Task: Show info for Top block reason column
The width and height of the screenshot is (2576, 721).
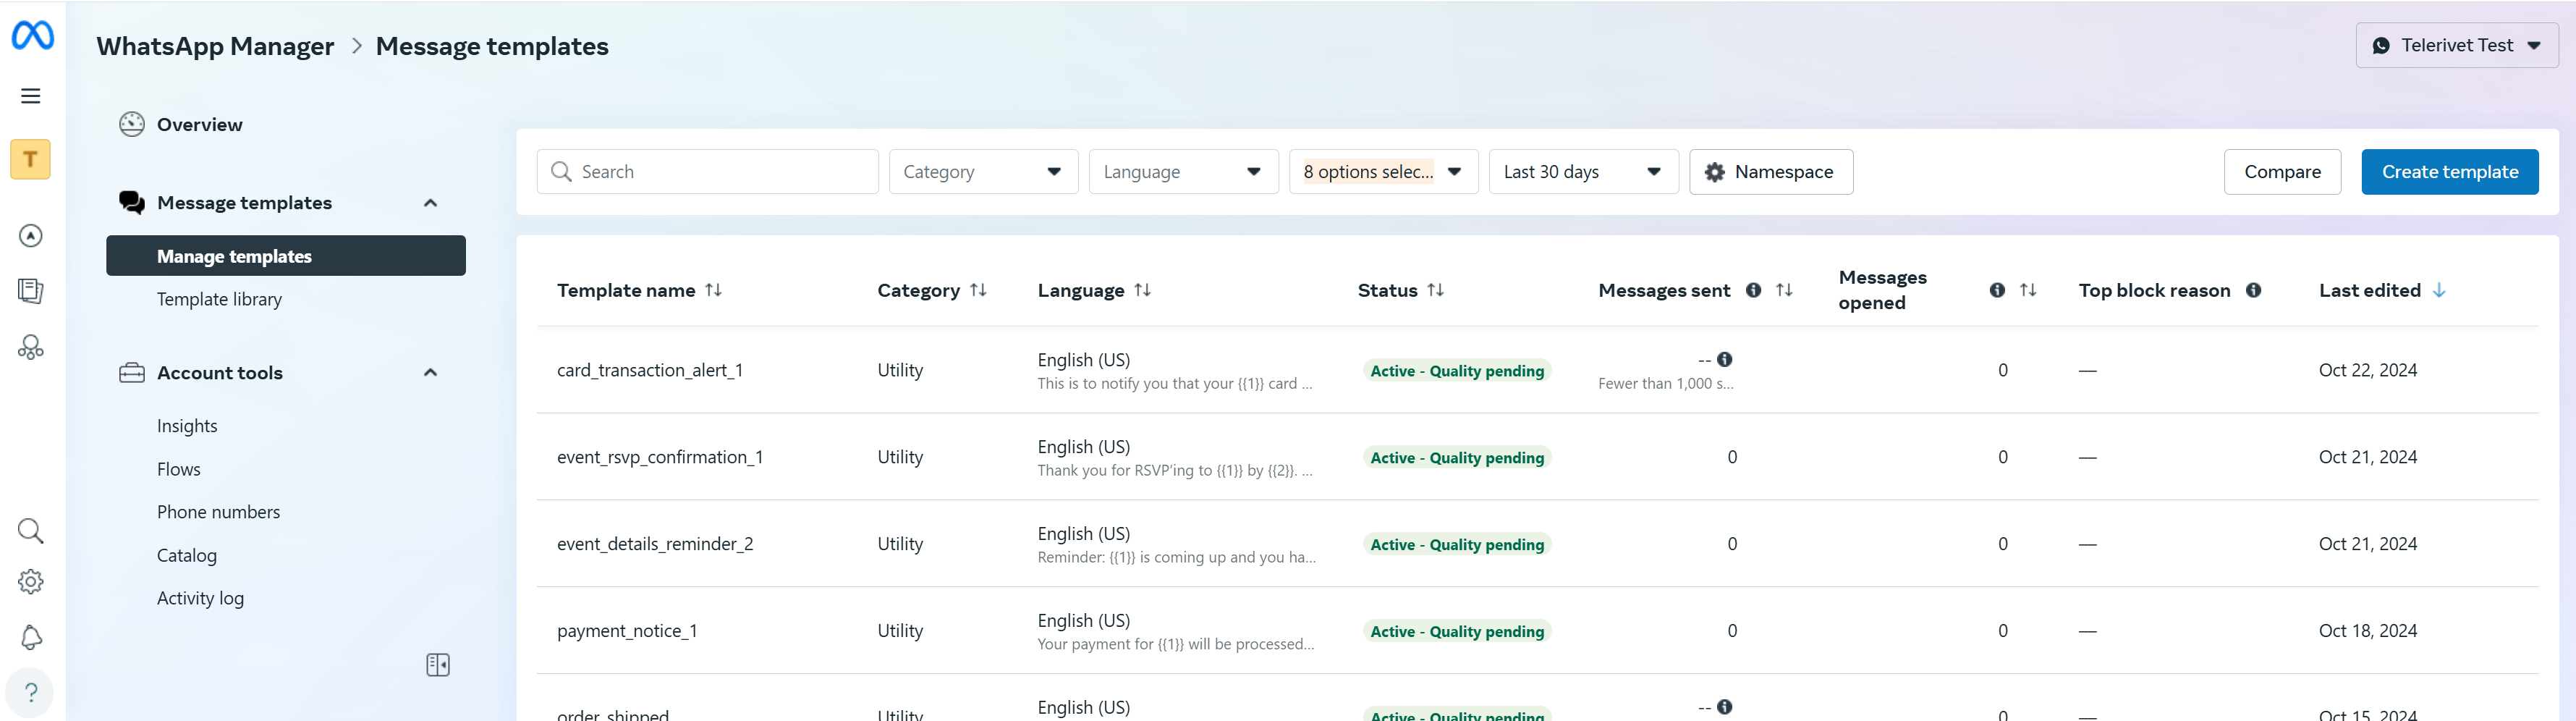Action: 2253,290
